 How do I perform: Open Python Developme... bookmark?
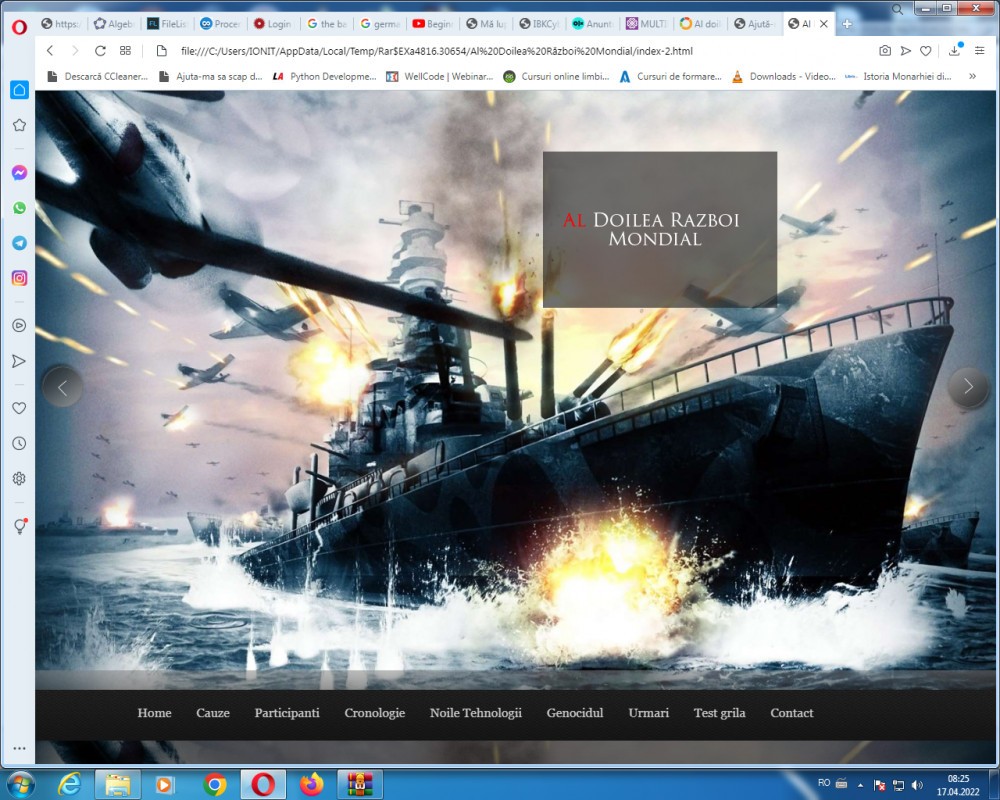coord(325,77)
